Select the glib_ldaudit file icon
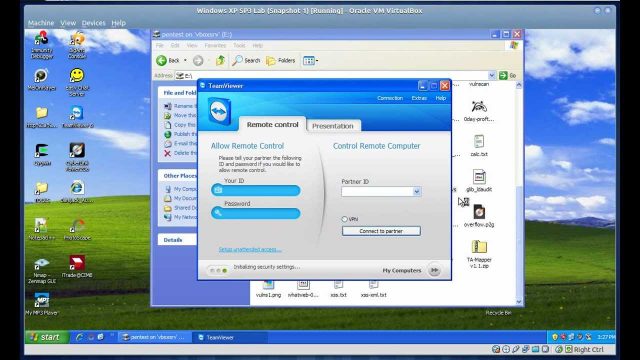This screenshot has width=640, height=360. 479,180
